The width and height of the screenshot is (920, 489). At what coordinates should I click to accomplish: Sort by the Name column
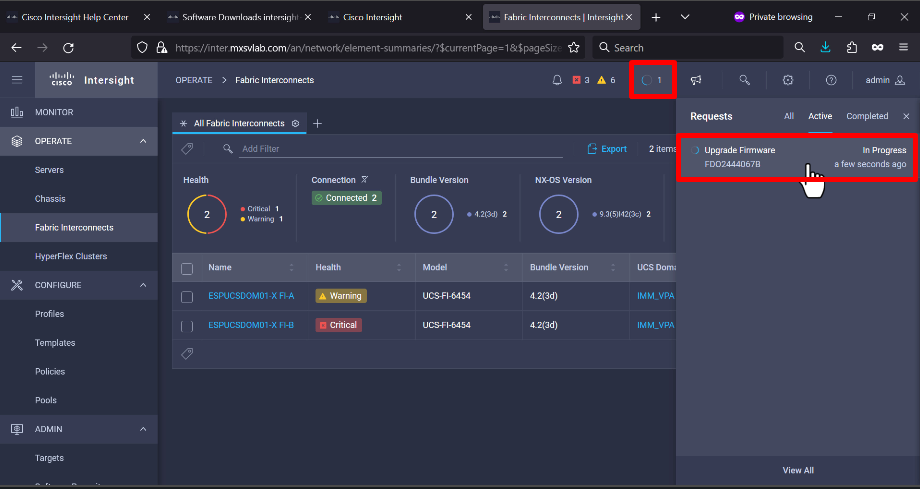292,268
